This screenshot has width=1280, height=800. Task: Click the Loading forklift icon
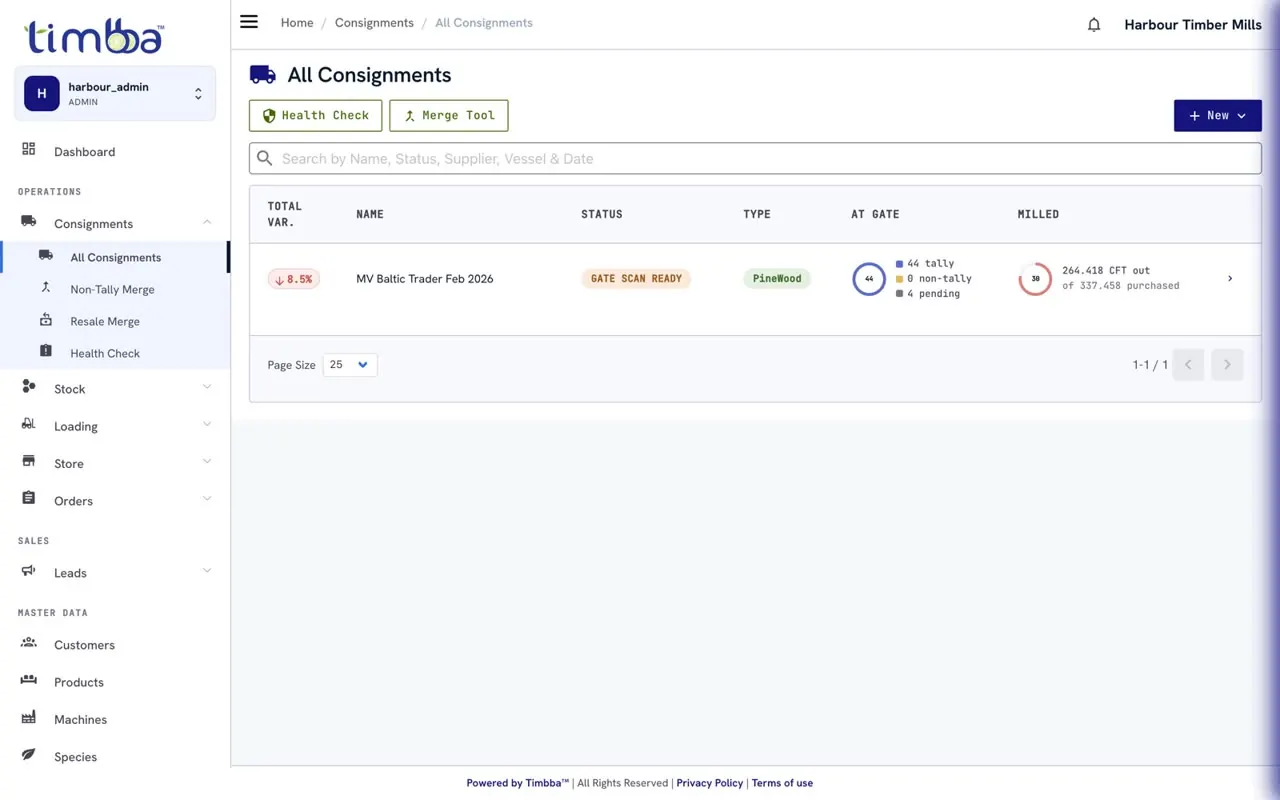[29, 424]
